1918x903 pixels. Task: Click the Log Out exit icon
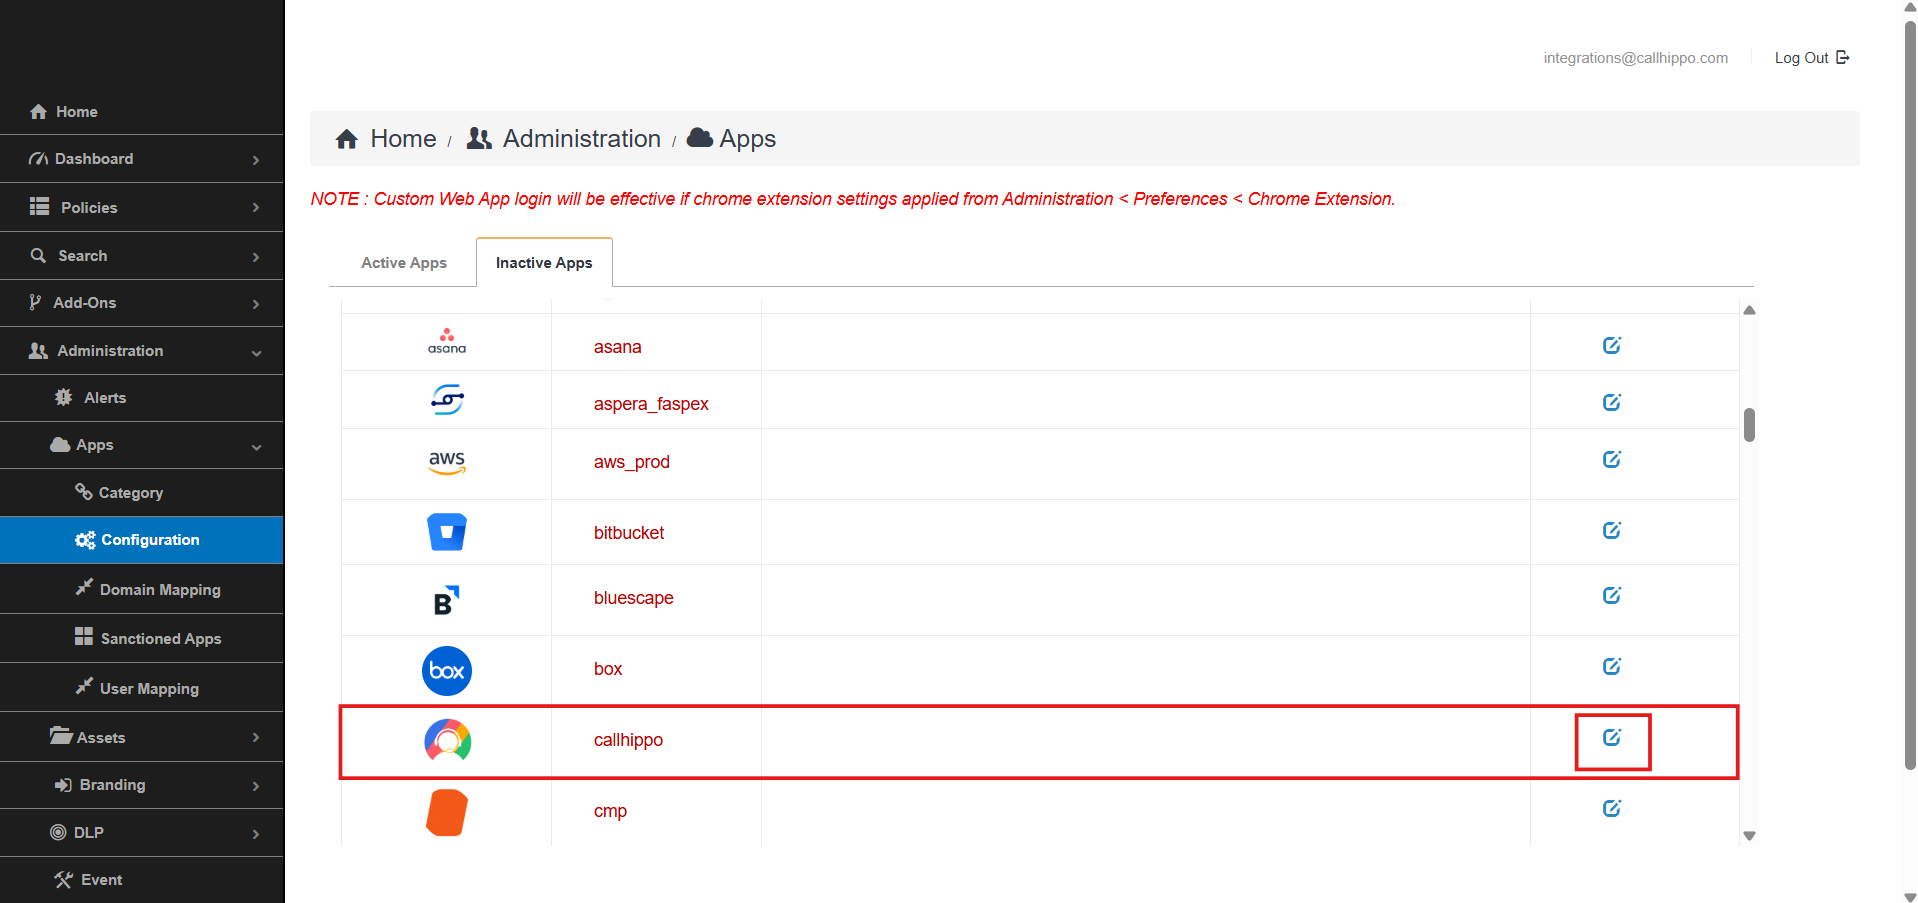point(1843,57)
